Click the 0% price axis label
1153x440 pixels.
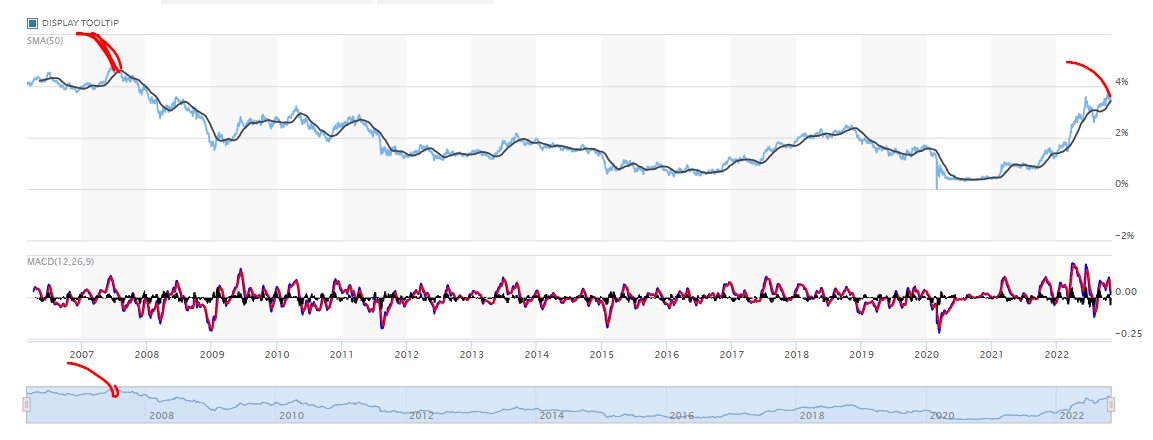pyautogui.click(x=1123, y=185)
